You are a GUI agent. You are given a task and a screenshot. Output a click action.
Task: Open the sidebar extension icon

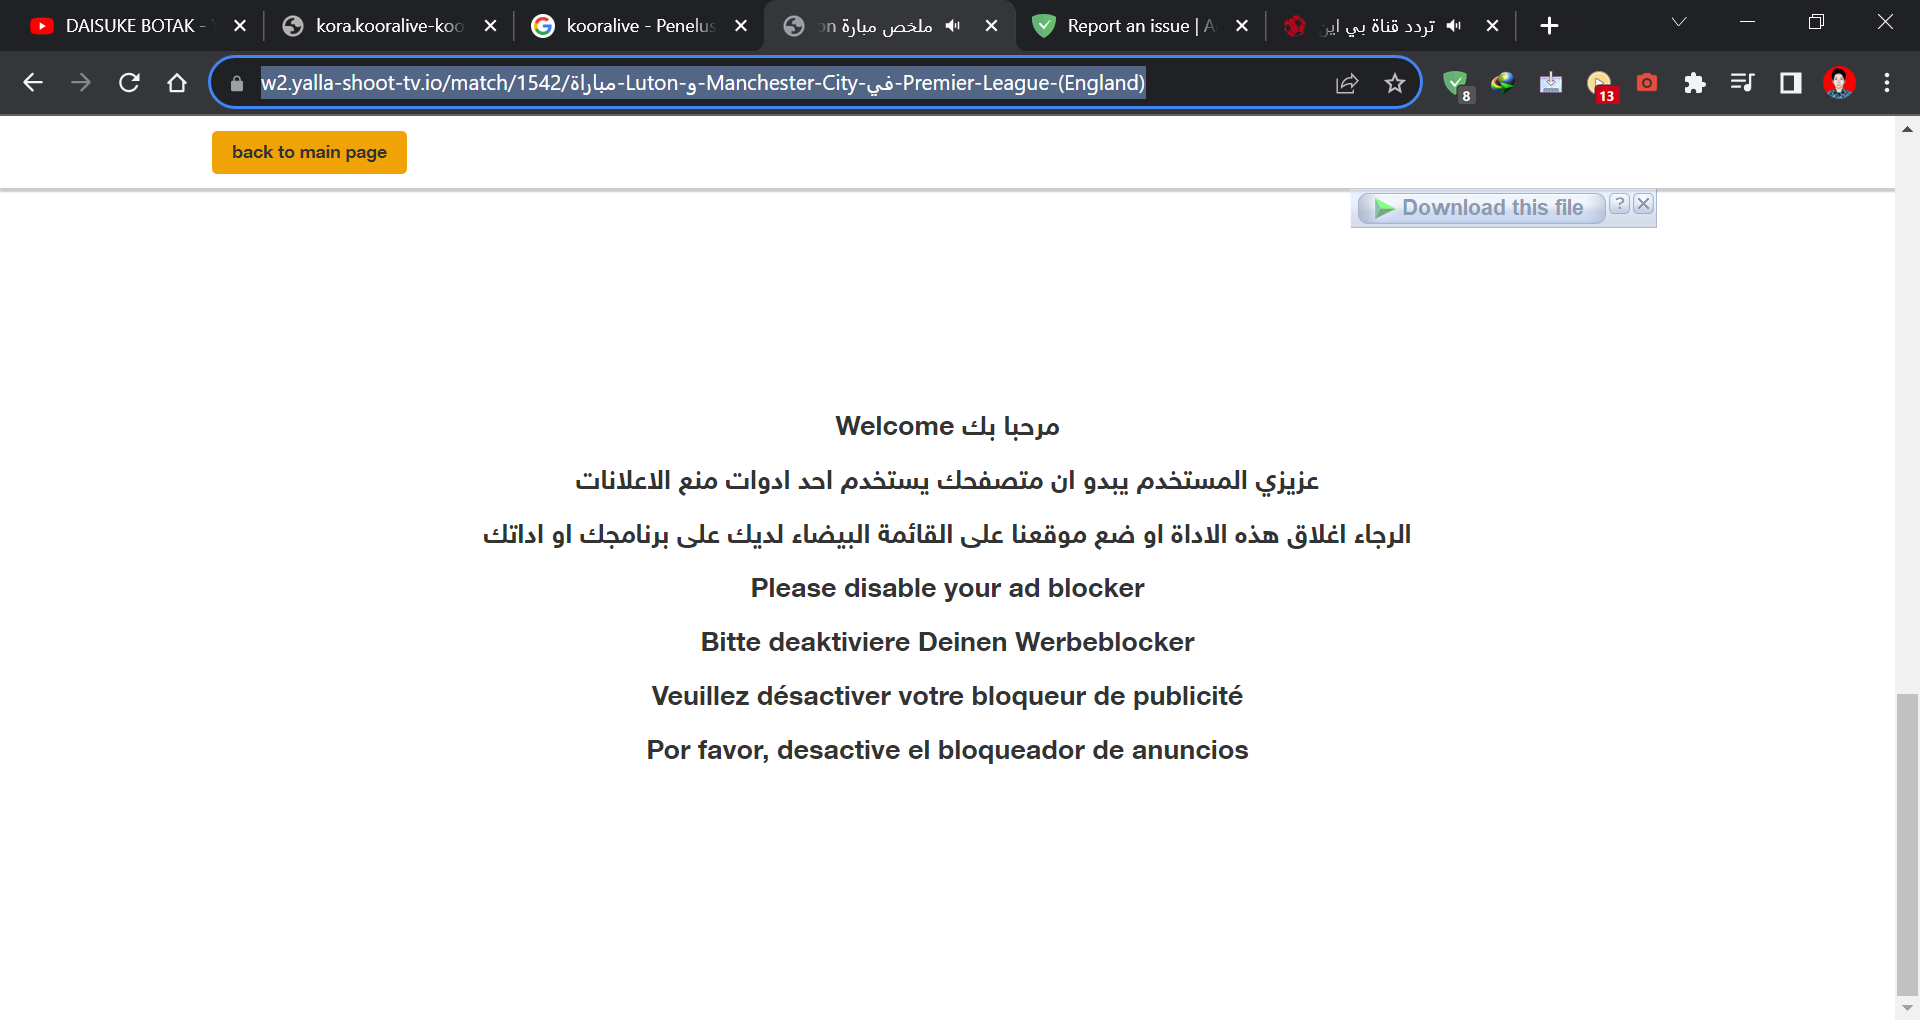pyautogui.click(x=1790, y=83)
